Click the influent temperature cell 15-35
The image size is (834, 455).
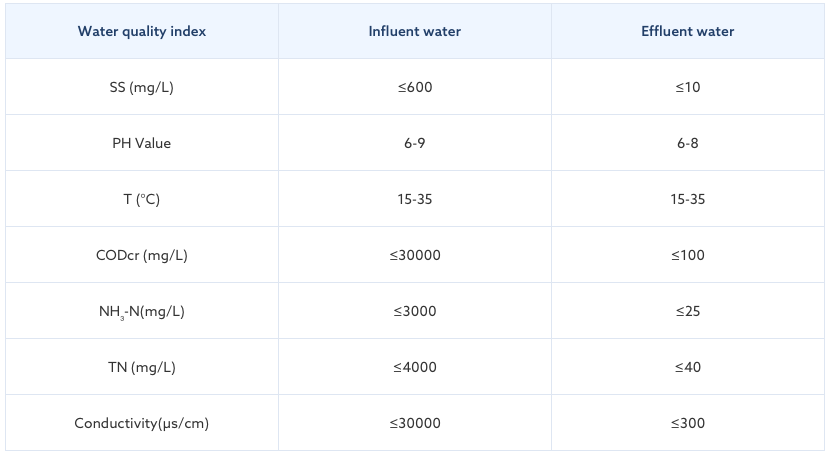[x=414, y=199]
